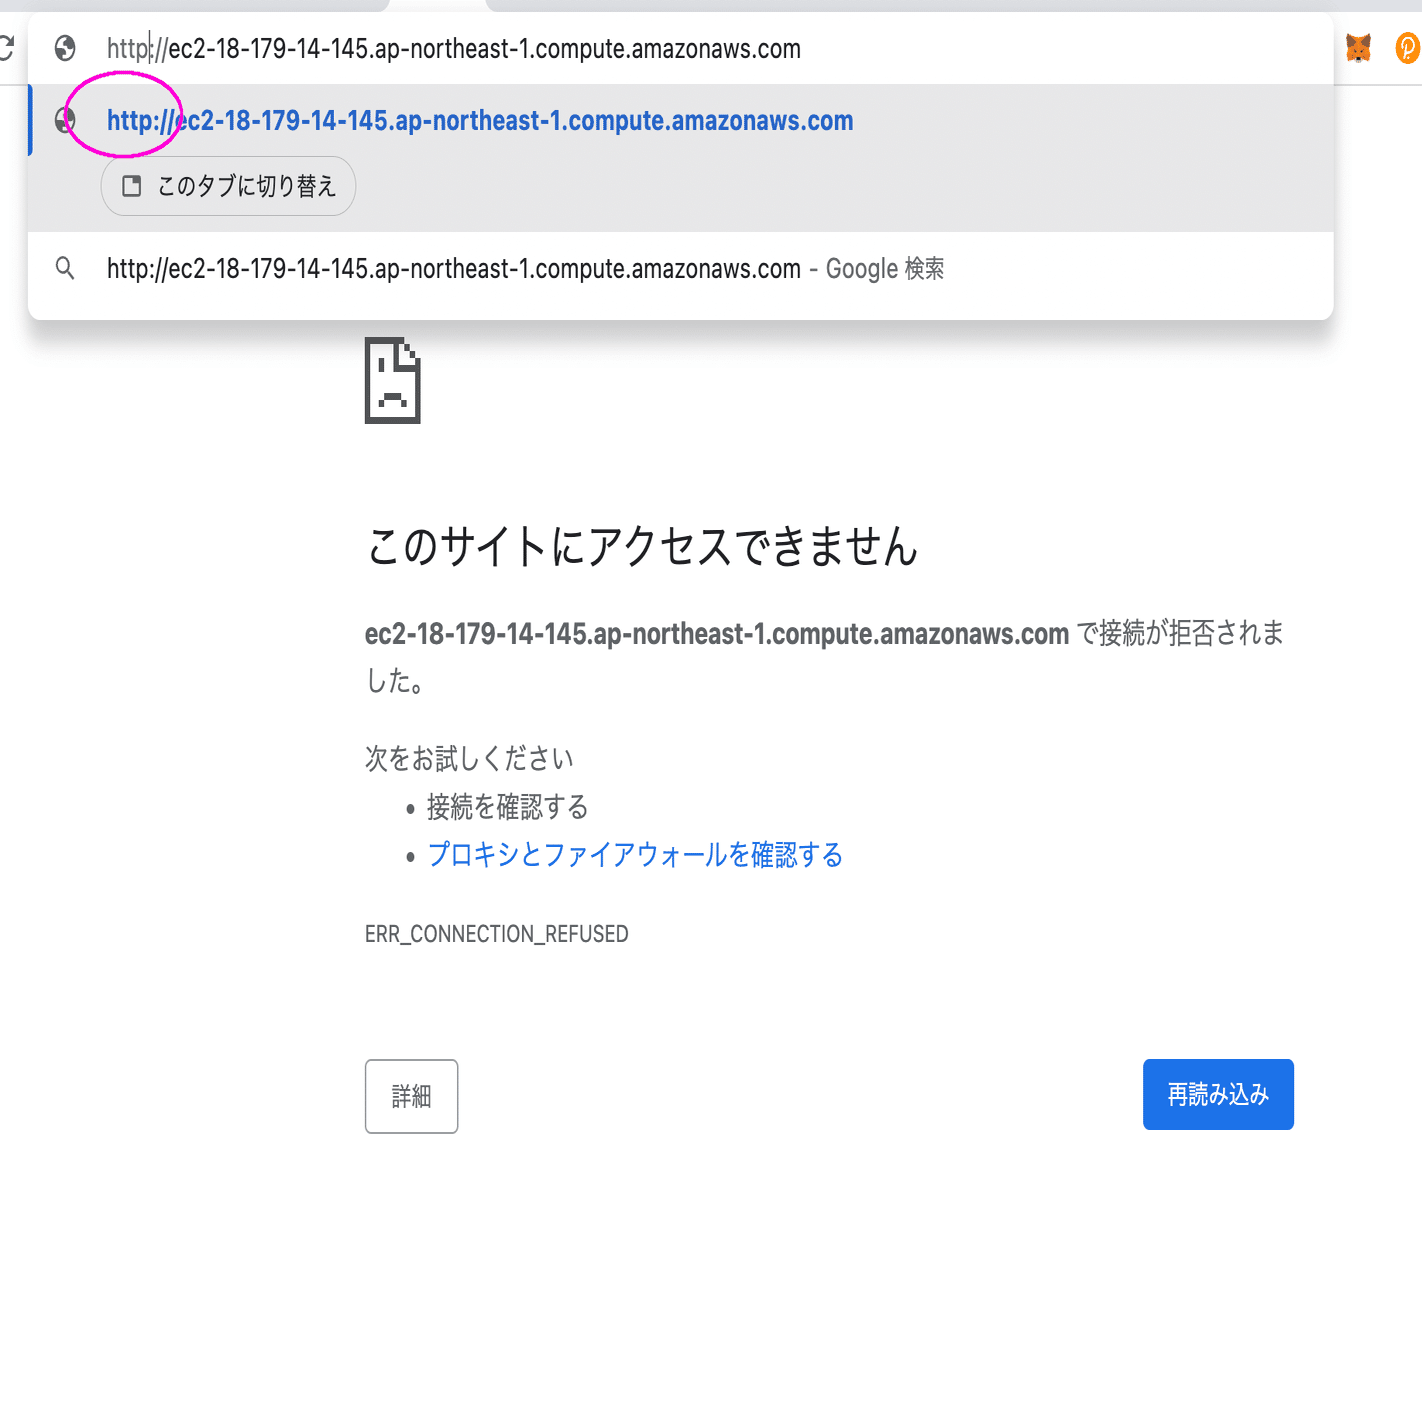Click the reload icon beside address bar
This screenshot has width=1422, height=1422.
point(5,47)
